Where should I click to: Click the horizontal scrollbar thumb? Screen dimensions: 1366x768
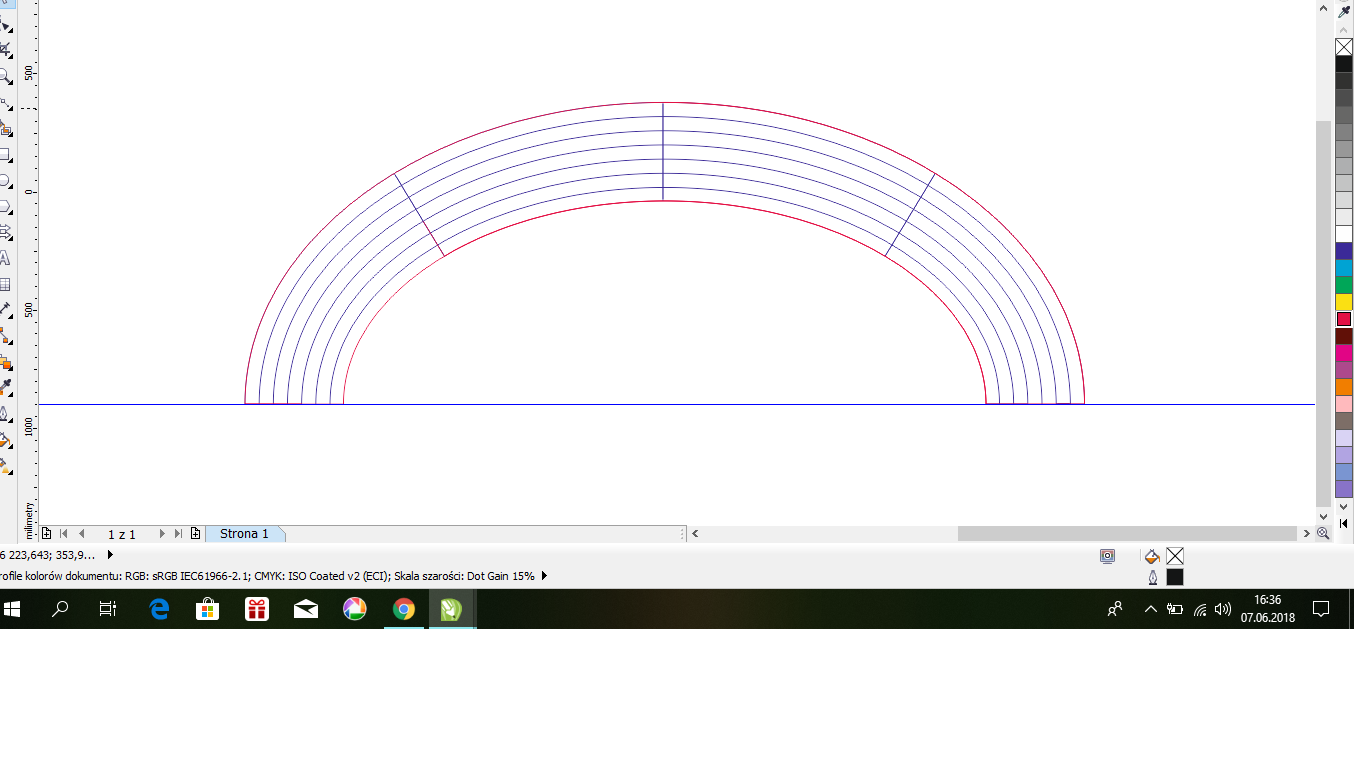tap(1127, 534)
